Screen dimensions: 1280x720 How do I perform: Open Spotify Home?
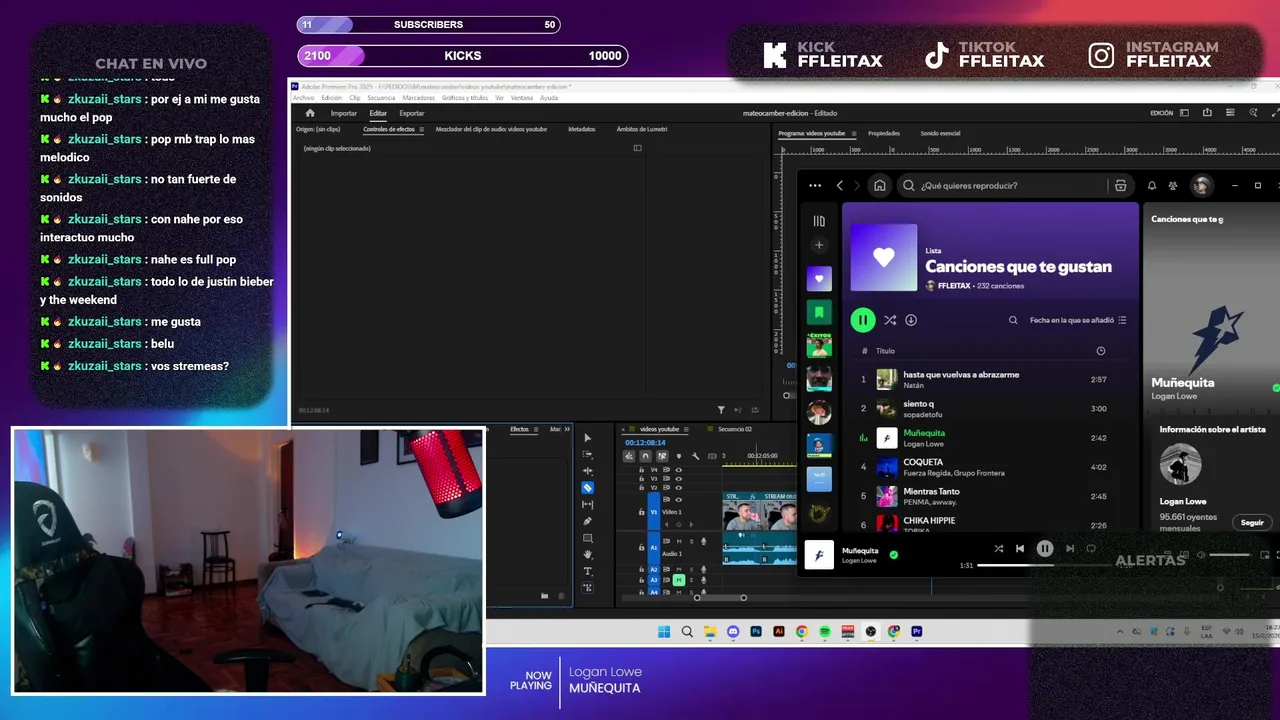point(880,185)
